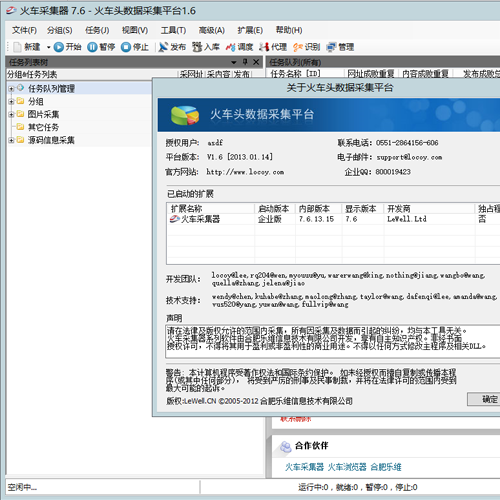Expand the 图片采集 folder node
This screenshot has width=500, height=500.
(x=11, y=114)
